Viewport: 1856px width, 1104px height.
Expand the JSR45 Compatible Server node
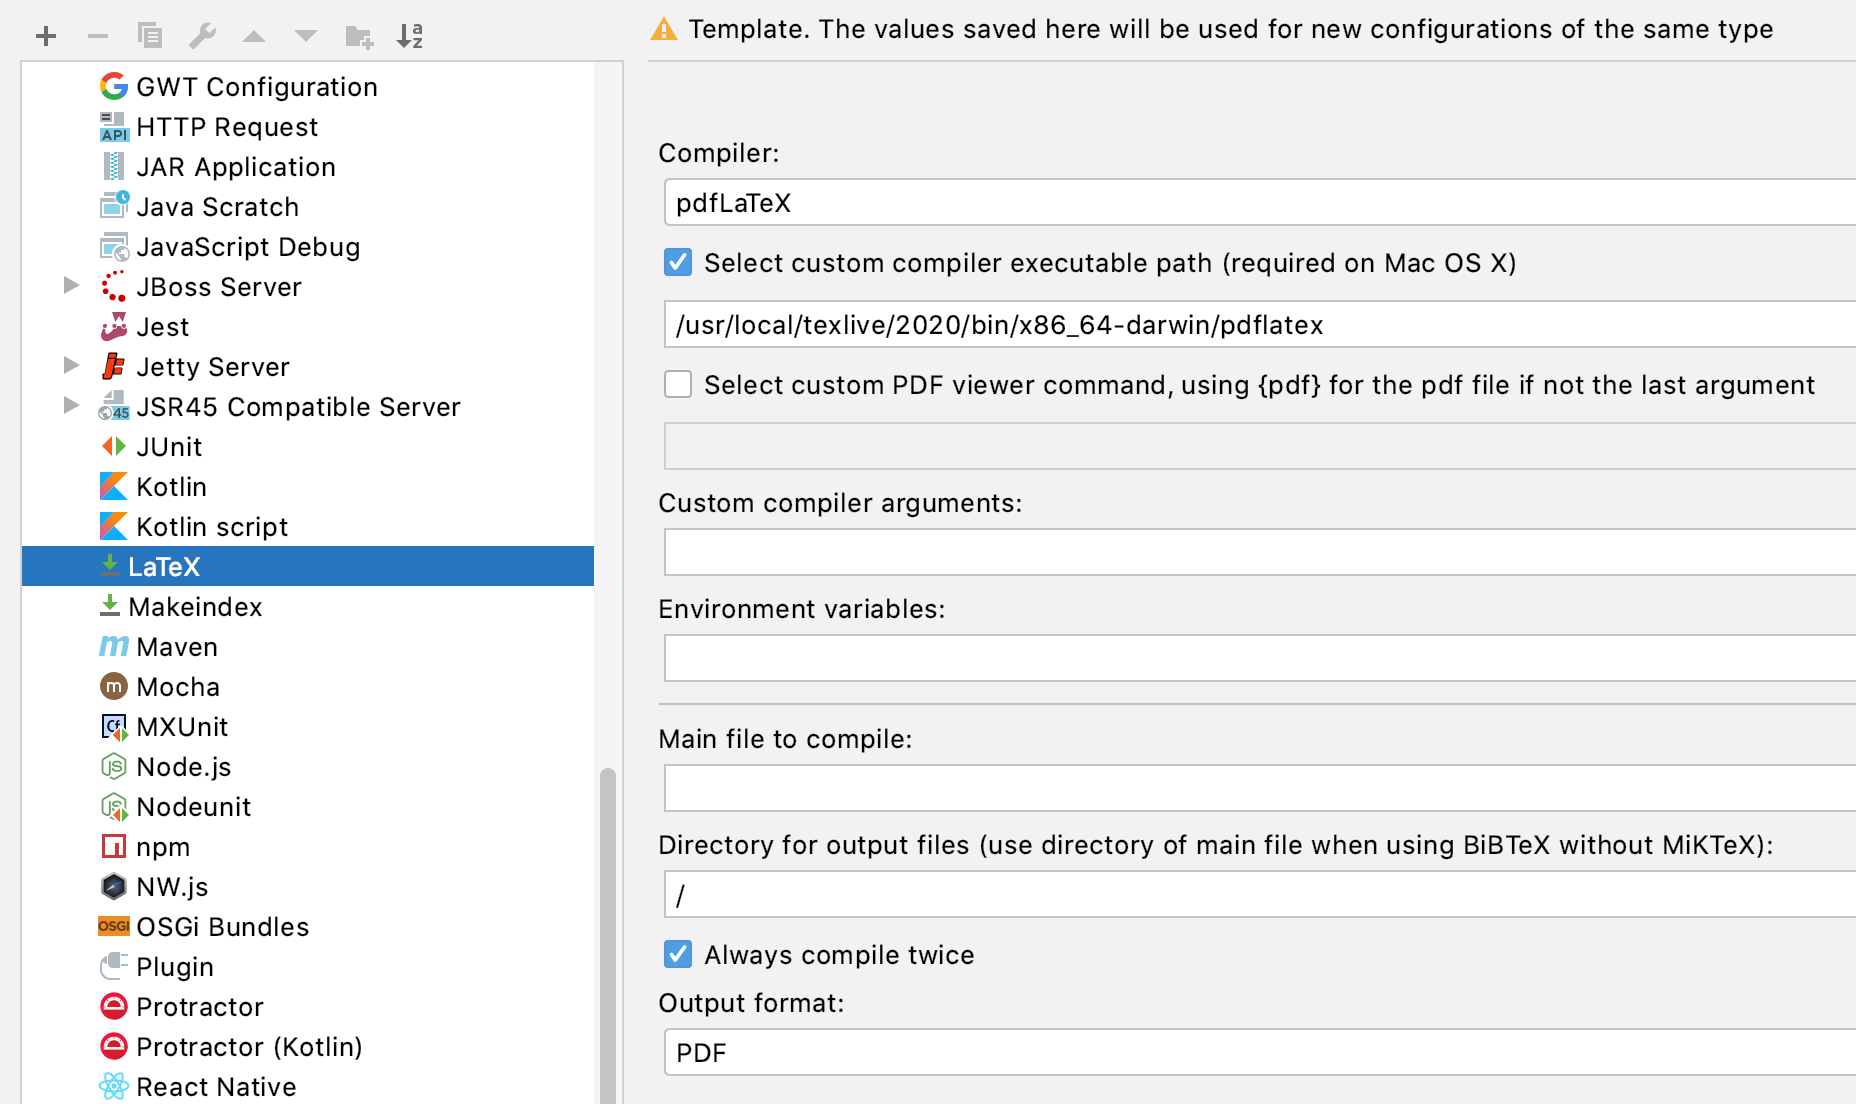coord(71,406)
